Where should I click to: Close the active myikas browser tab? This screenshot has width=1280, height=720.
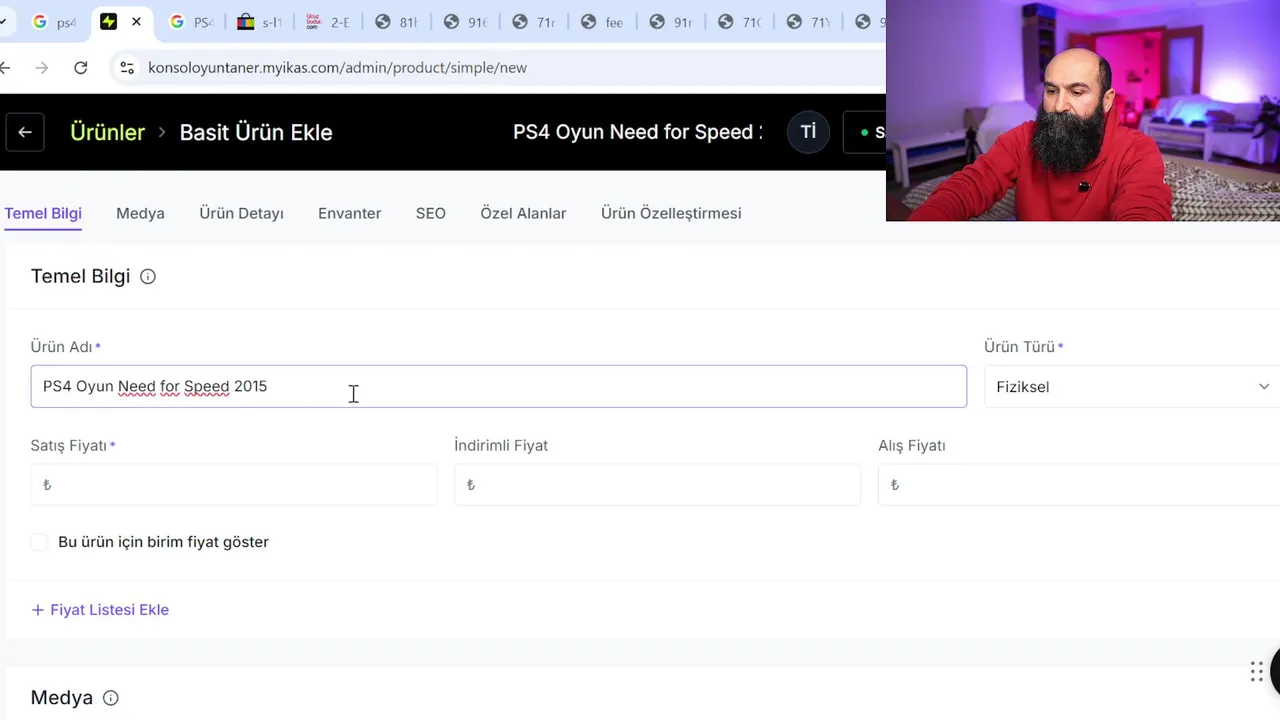[136, 22]
